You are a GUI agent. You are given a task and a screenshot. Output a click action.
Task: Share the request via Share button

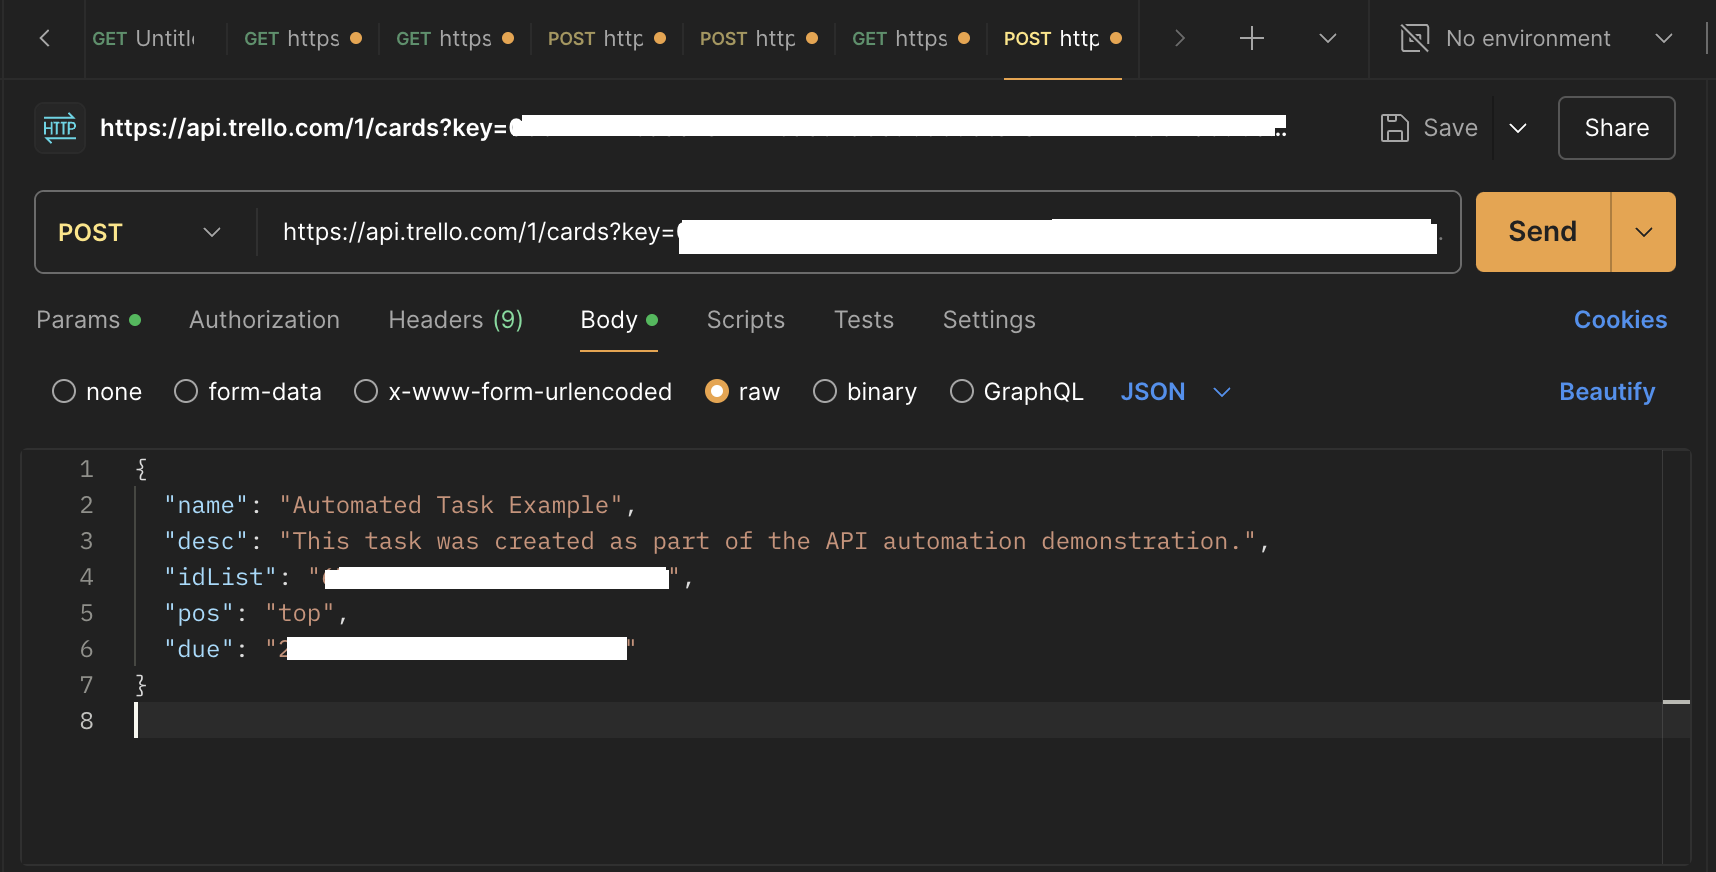[1616, 128]
